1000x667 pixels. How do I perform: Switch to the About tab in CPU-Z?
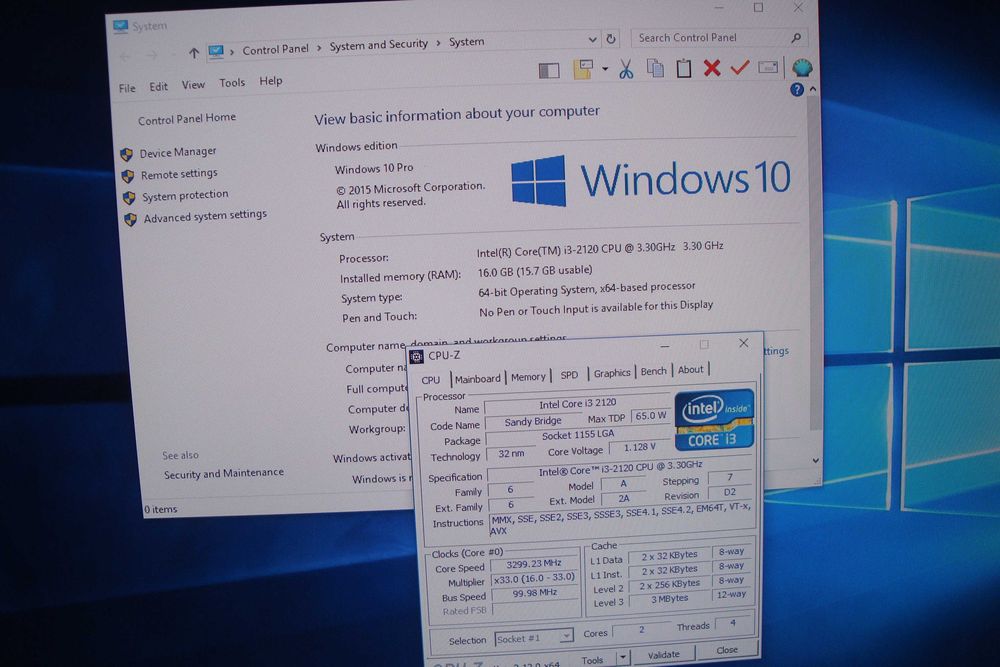pos(691,369)
